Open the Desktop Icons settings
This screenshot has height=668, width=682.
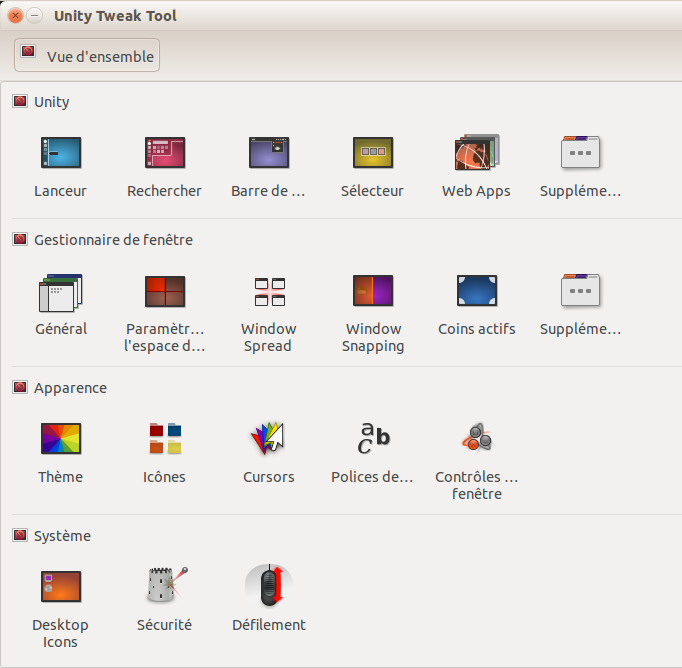(x=61, y=586)
